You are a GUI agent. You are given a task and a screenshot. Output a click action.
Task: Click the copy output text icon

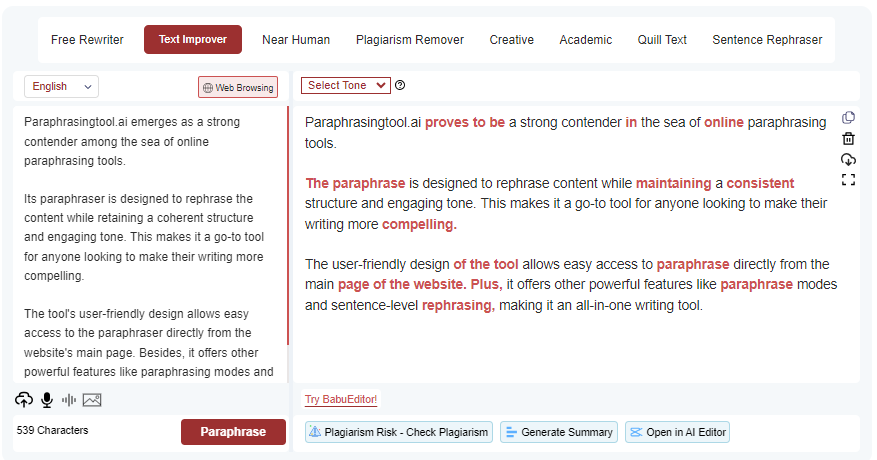click(848, 118)
